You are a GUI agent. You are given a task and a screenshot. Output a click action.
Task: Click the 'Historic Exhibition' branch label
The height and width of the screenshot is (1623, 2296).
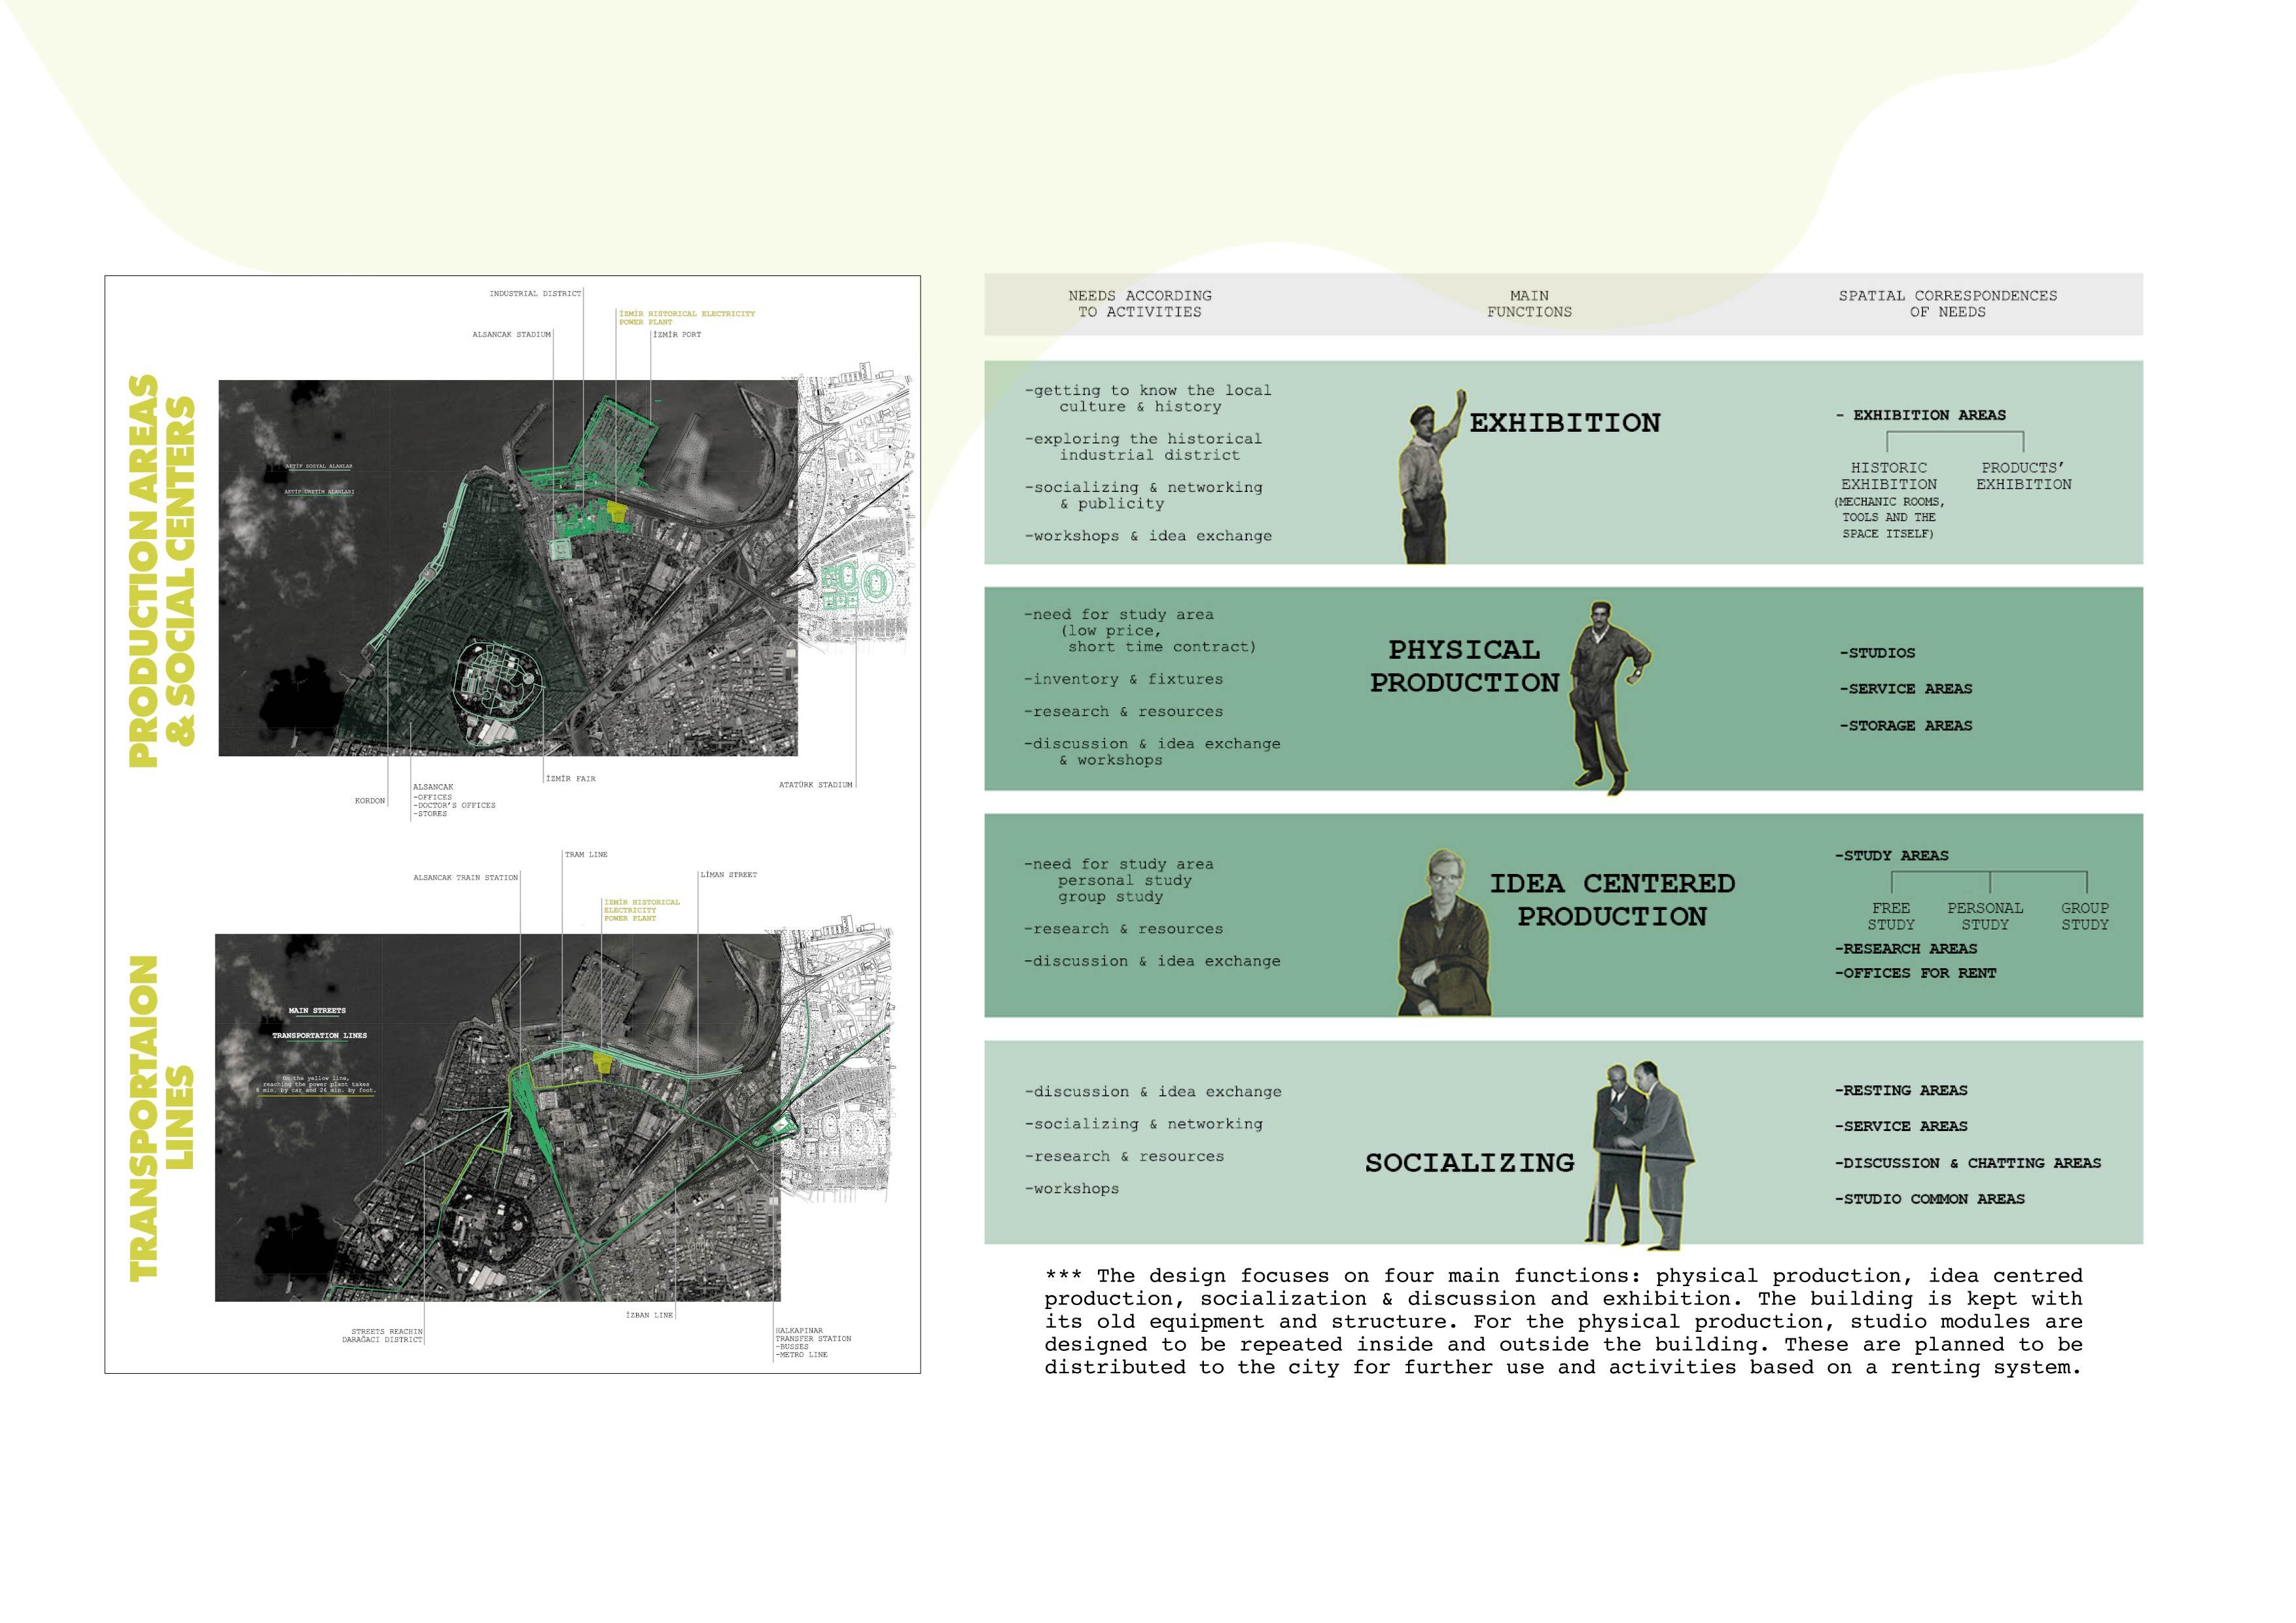(x=1888, y=476)
